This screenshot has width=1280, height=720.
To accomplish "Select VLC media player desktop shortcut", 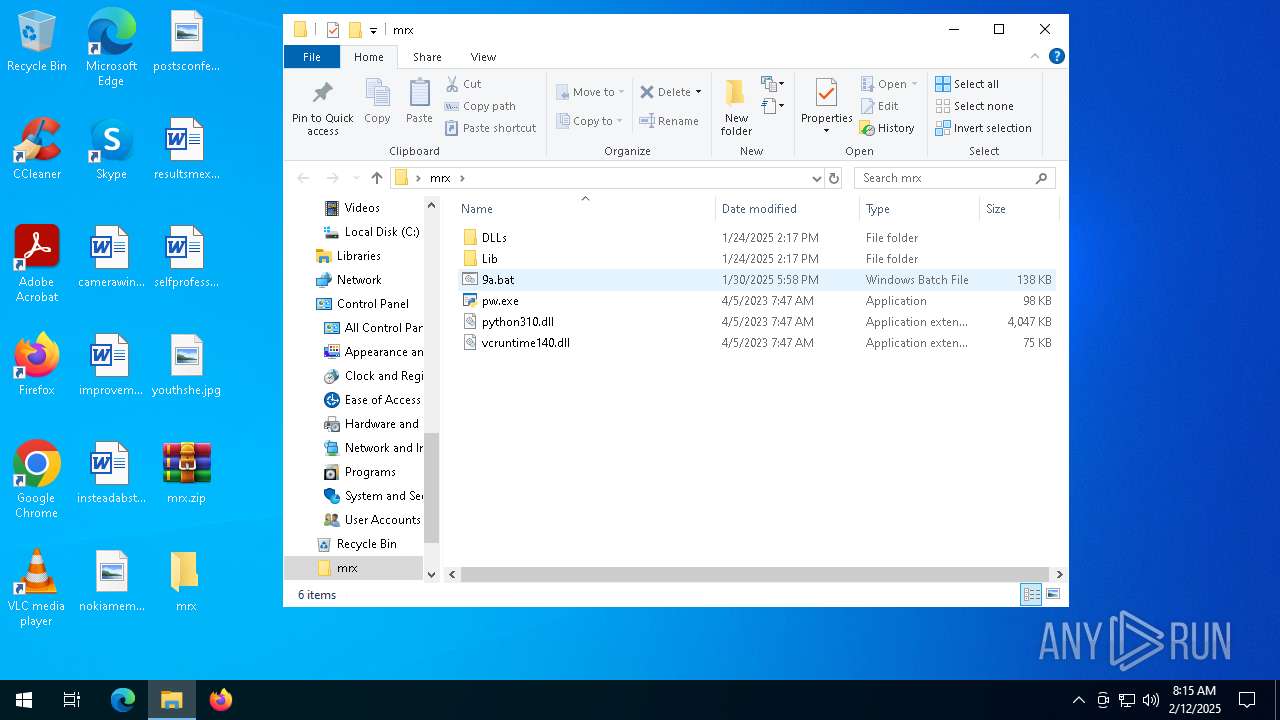I will point(37,588).
